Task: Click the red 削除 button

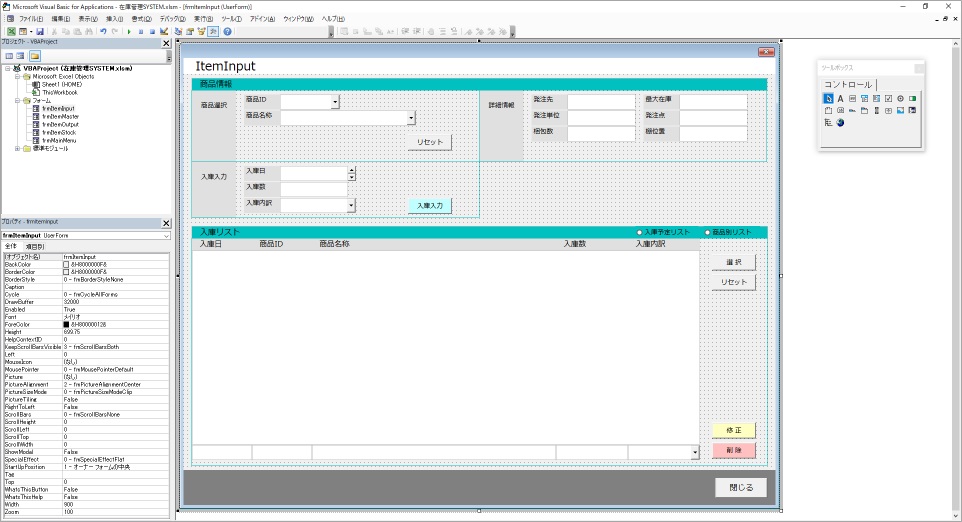Action: [734, 450]
